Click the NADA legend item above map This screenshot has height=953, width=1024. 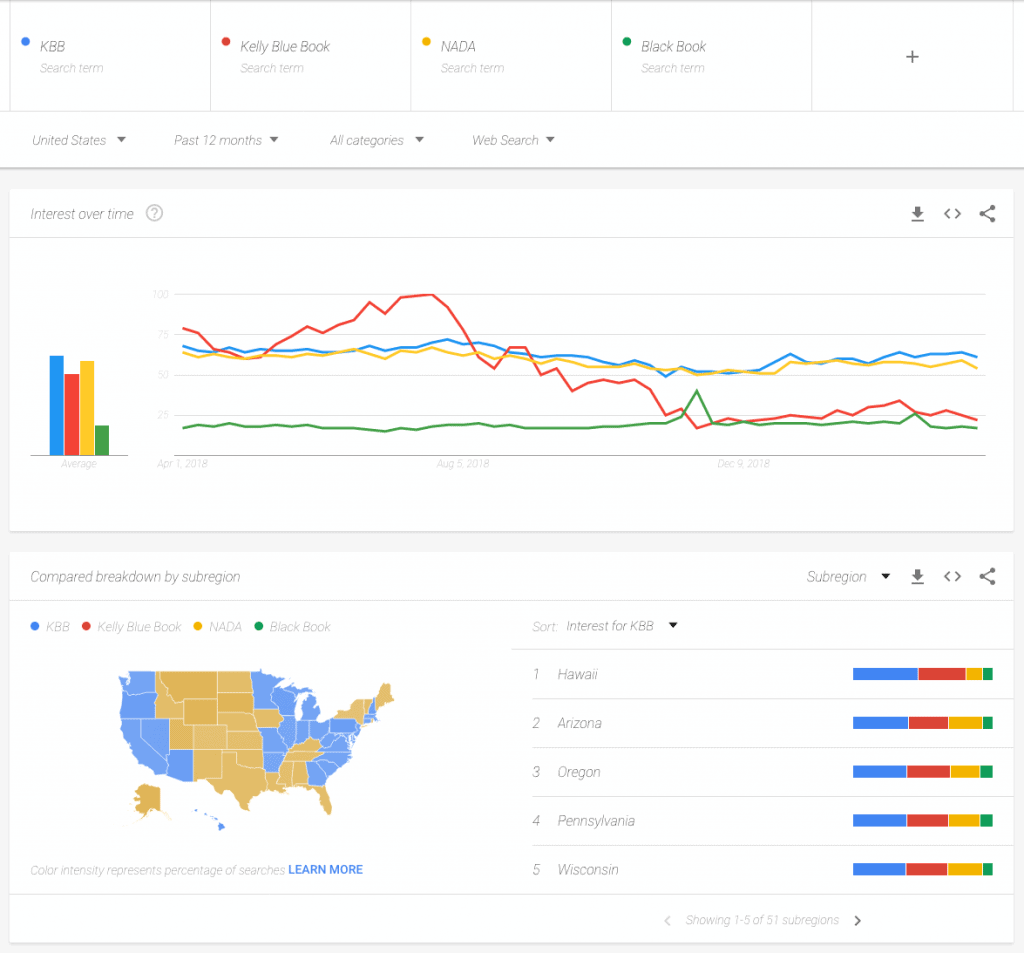coord(218,626)
